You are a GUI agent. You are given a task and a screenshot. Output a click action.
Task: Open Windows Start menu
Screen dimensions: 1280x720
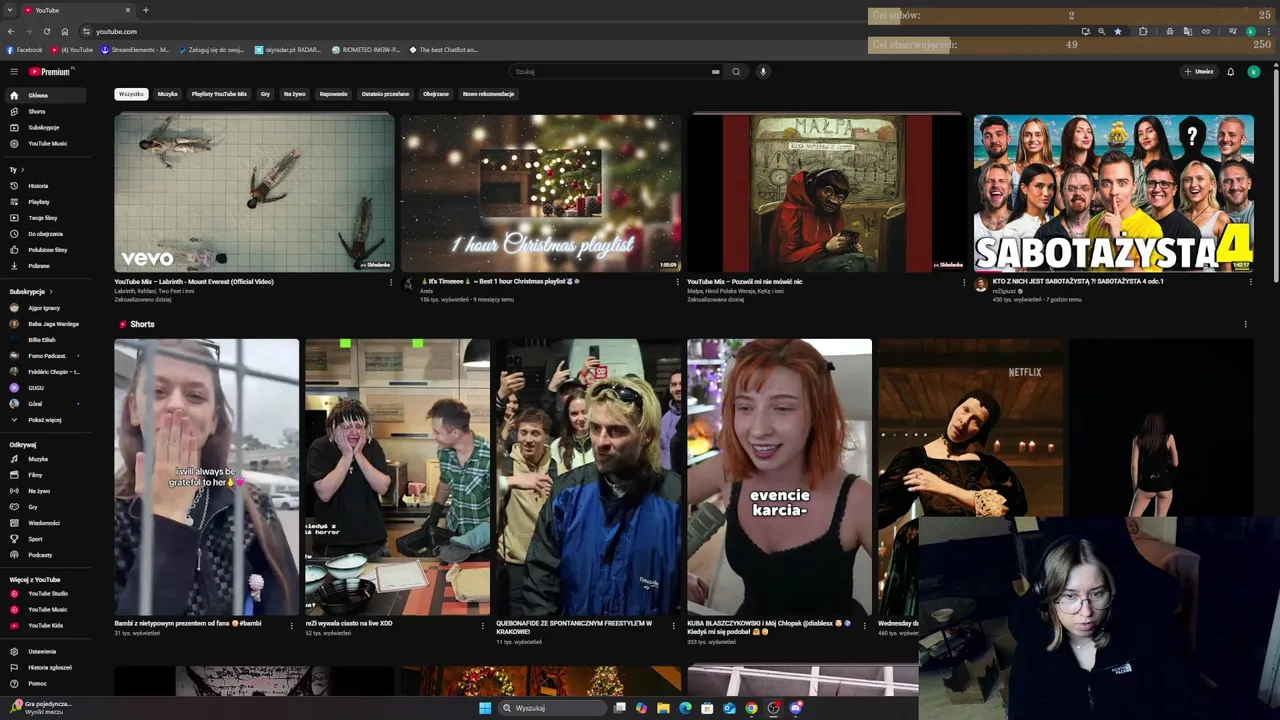(485, 708)
